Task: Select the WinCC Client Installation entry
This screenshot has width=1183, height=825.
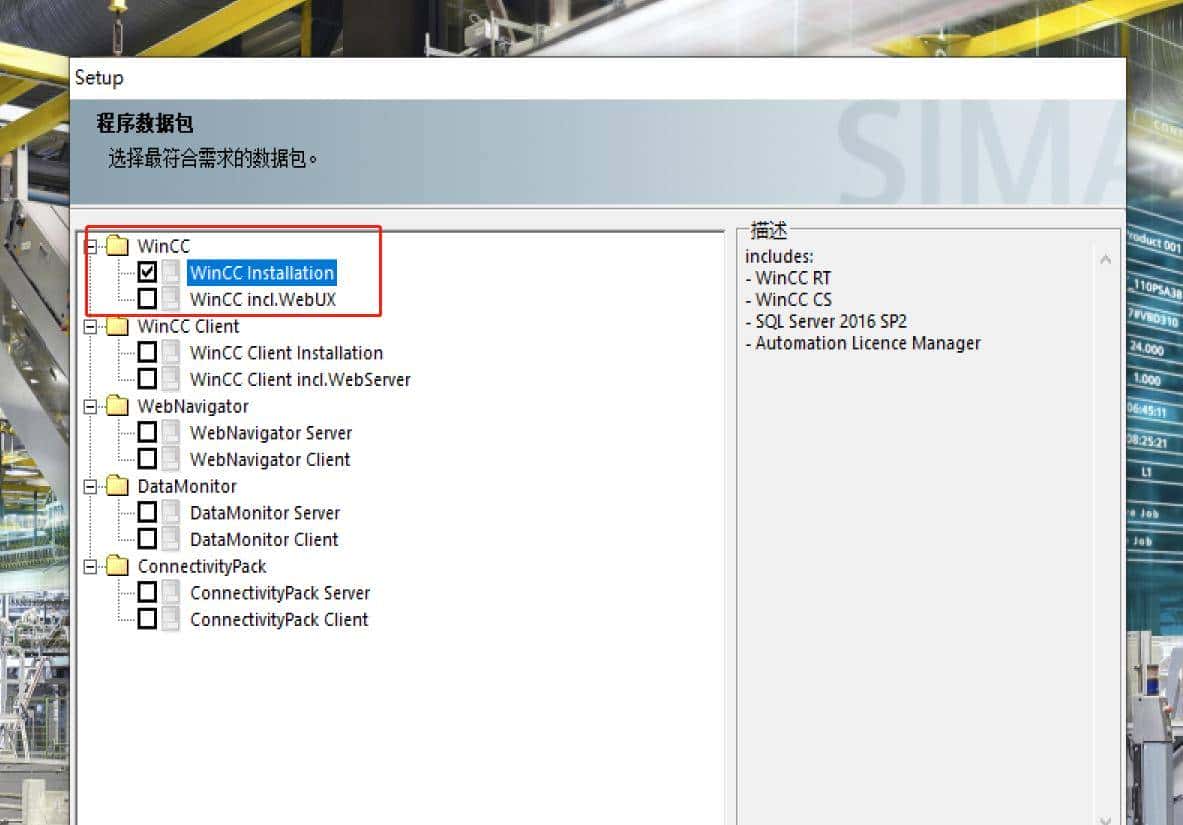Action: tap(286, 352)
